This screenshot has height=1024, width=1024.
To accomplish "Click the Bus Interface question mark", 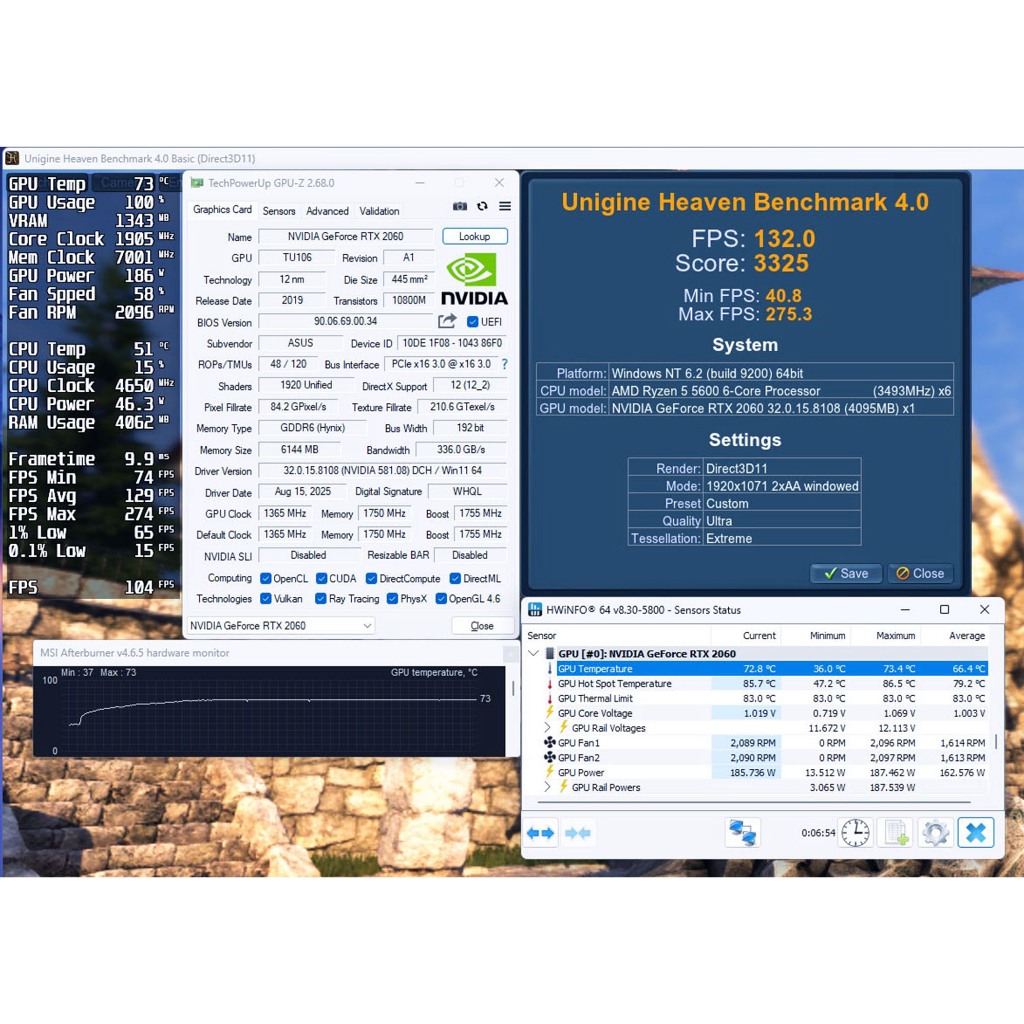I will coord(504,364).
